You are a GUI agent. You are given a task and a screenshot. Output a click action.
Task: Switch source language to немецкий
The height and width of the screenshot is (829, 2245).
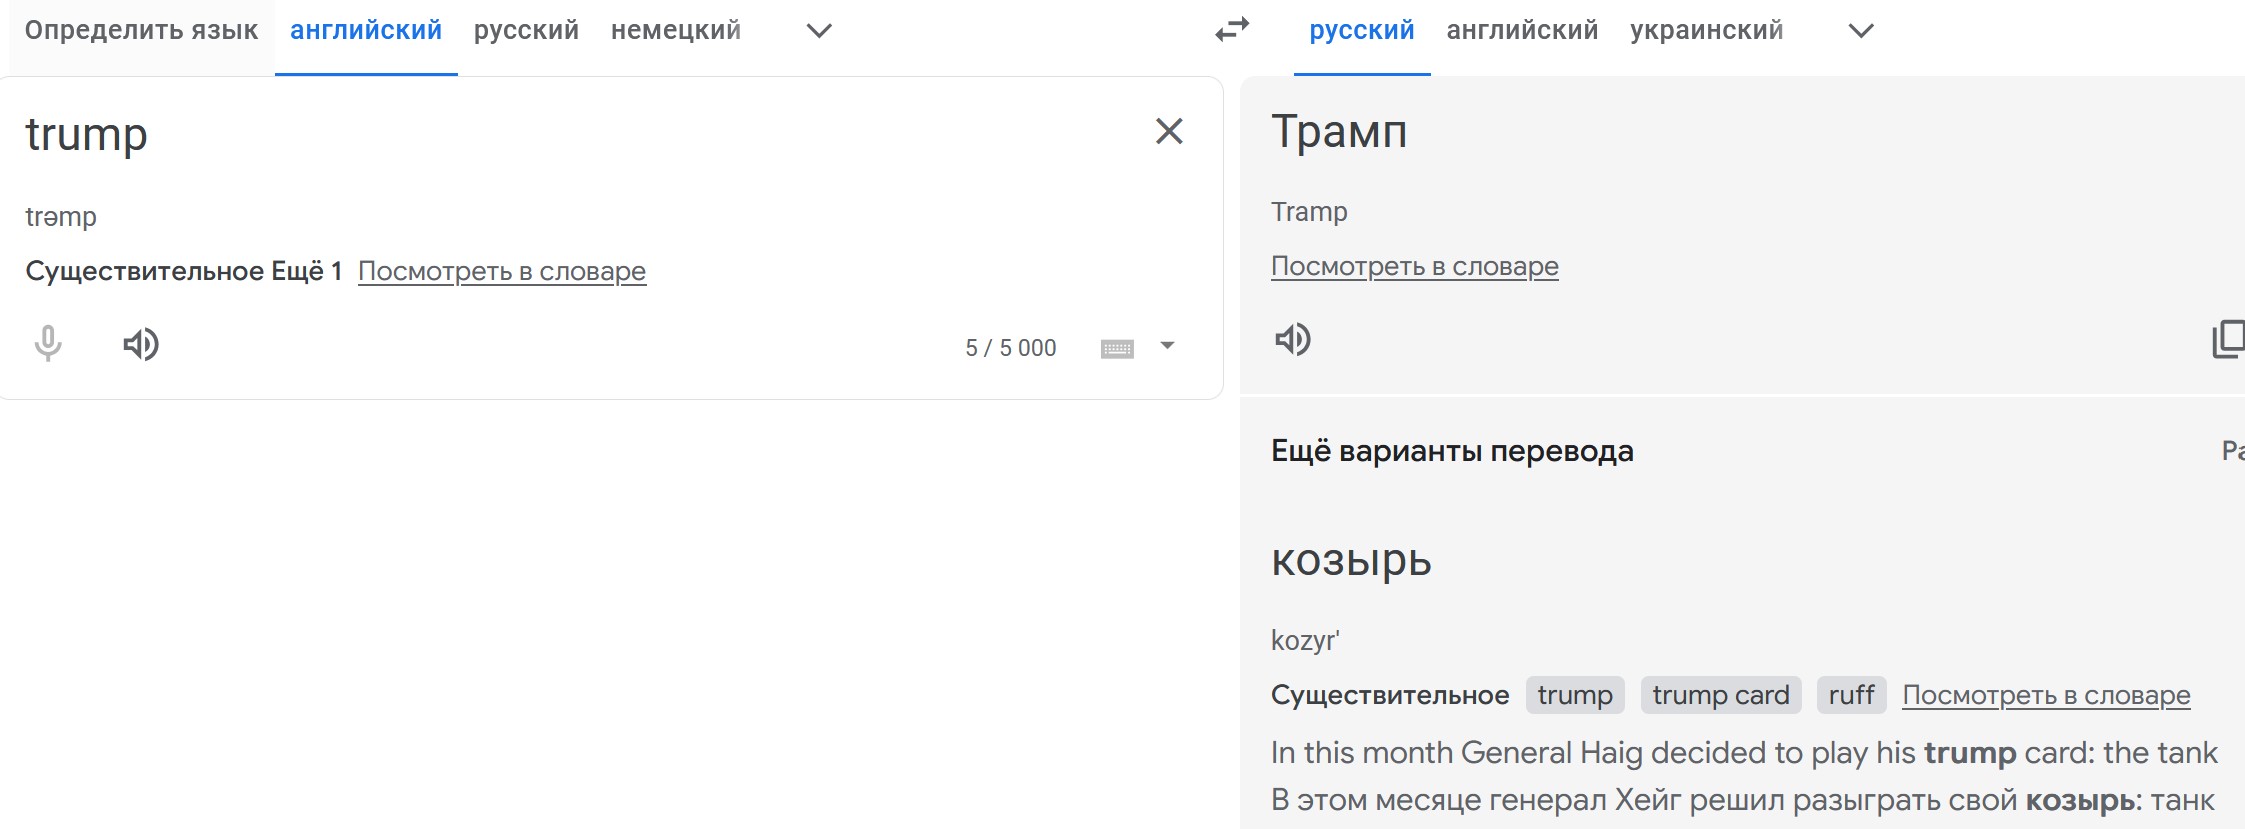pyautogui.click(x=676, y=31)
